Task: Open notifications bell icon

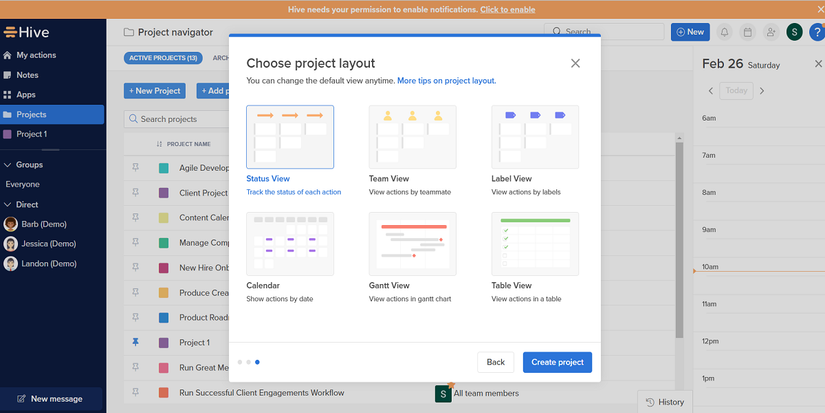Action: click(x=725, y=32)
